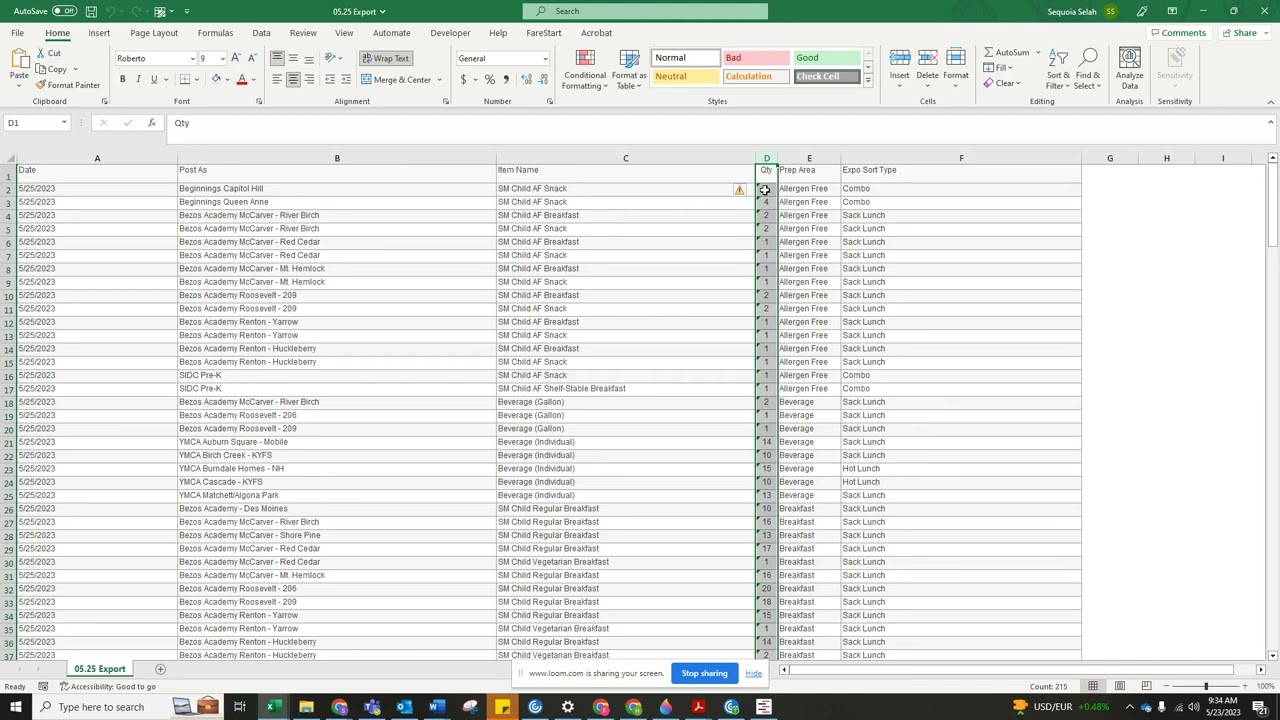Image resolution: width=1280 pixels, height=720 pixels.
Task: Add a new sheet with plus button
Action: pos(160,669)
